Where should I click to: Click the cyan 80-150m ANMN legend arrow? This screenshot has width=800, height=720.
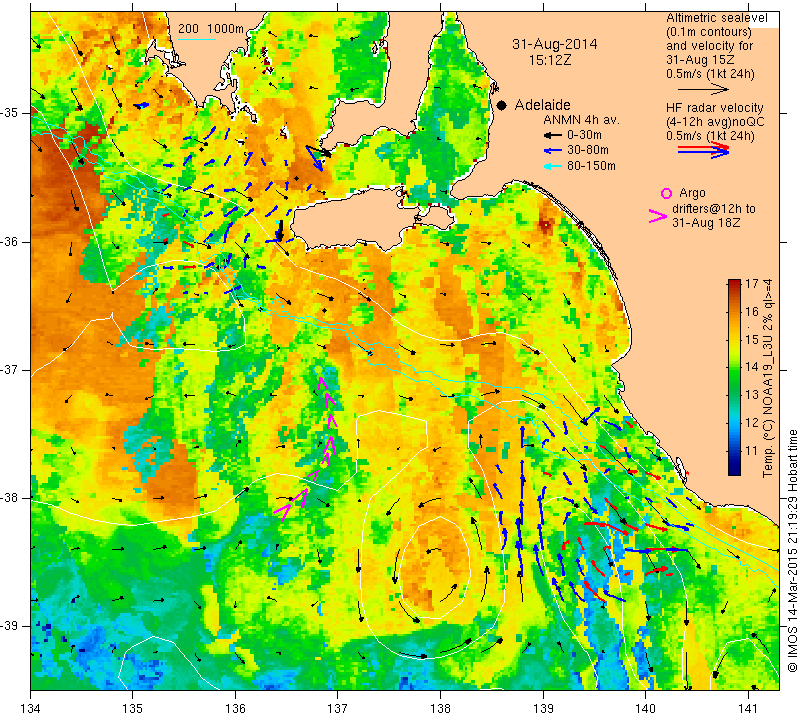552,166
